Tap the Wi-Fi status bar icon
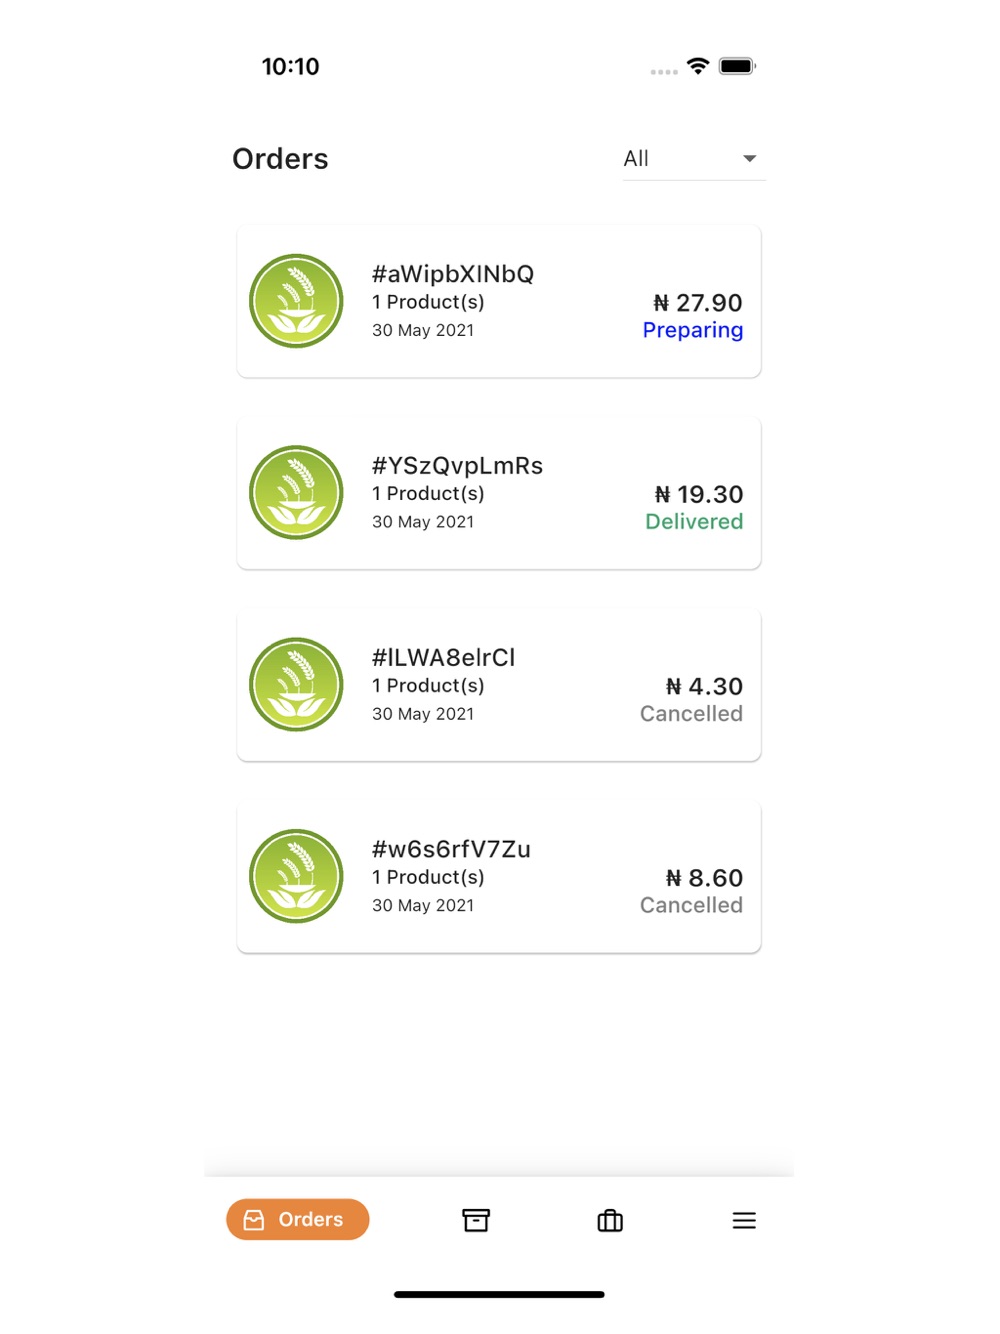This screenshot has width=1000, height=1334. tap(698, 66)
